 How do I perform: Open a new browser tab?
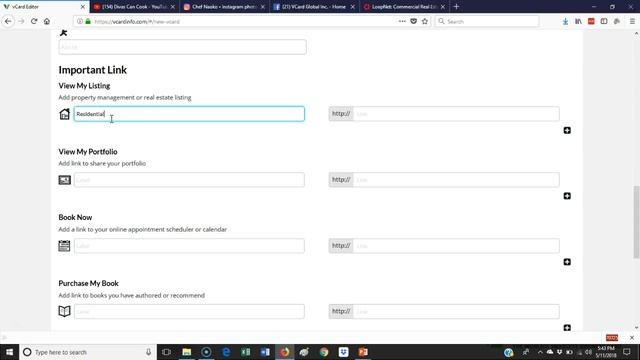(456, 7)
